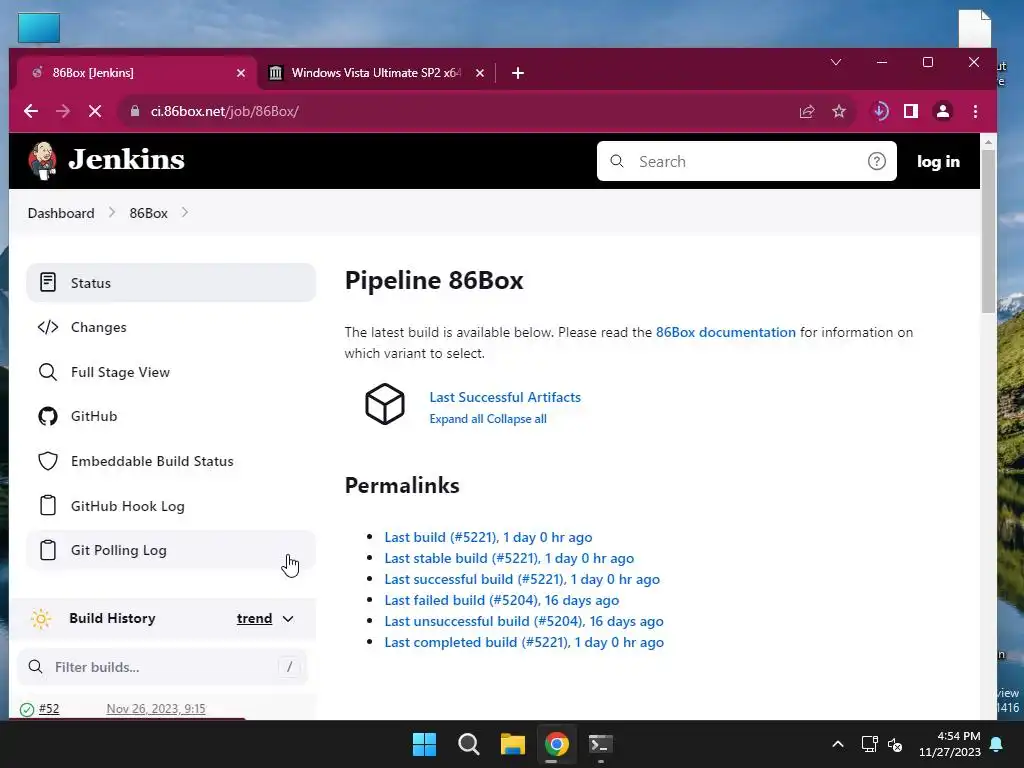Close the 86Box [Jenkins] tab

[x=241, y=72]
